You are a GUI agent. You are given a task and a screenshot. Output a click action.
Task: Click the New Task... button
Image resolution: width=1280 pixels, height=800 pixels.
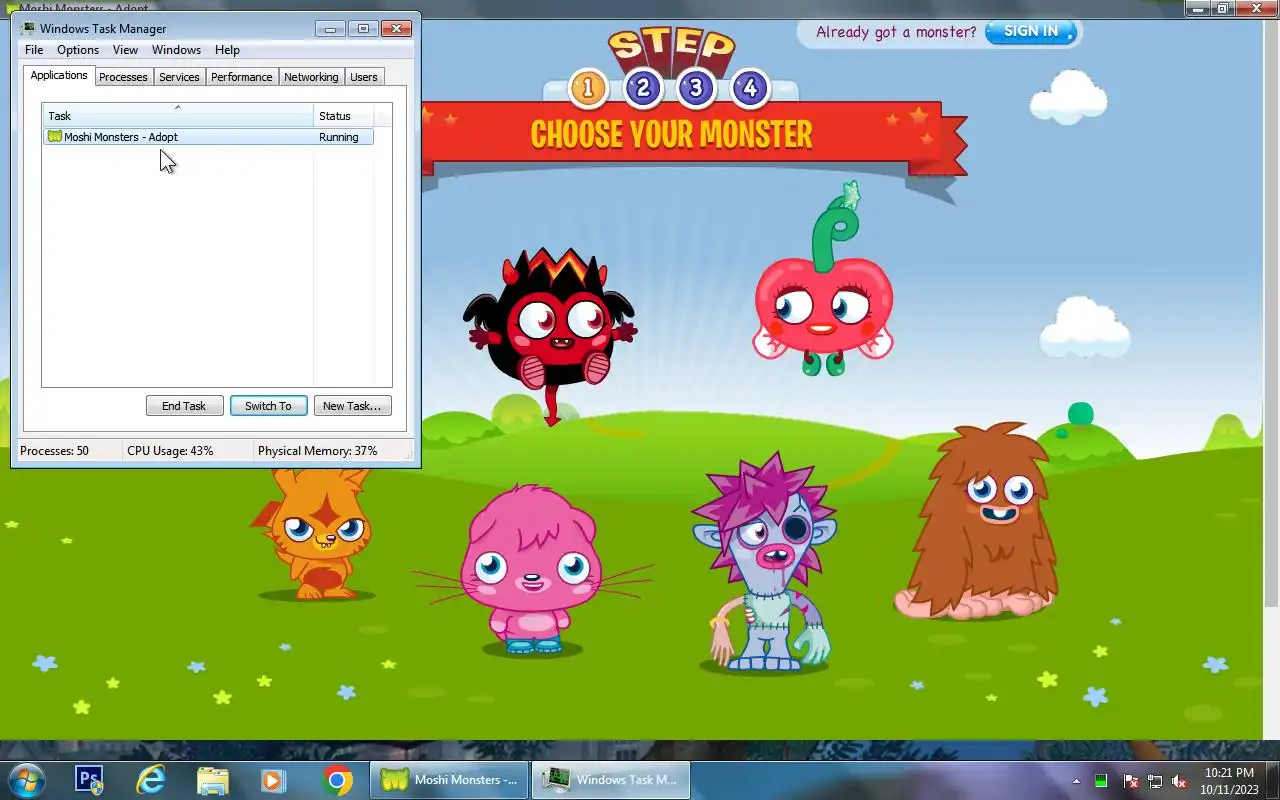[x=352, y=406]
